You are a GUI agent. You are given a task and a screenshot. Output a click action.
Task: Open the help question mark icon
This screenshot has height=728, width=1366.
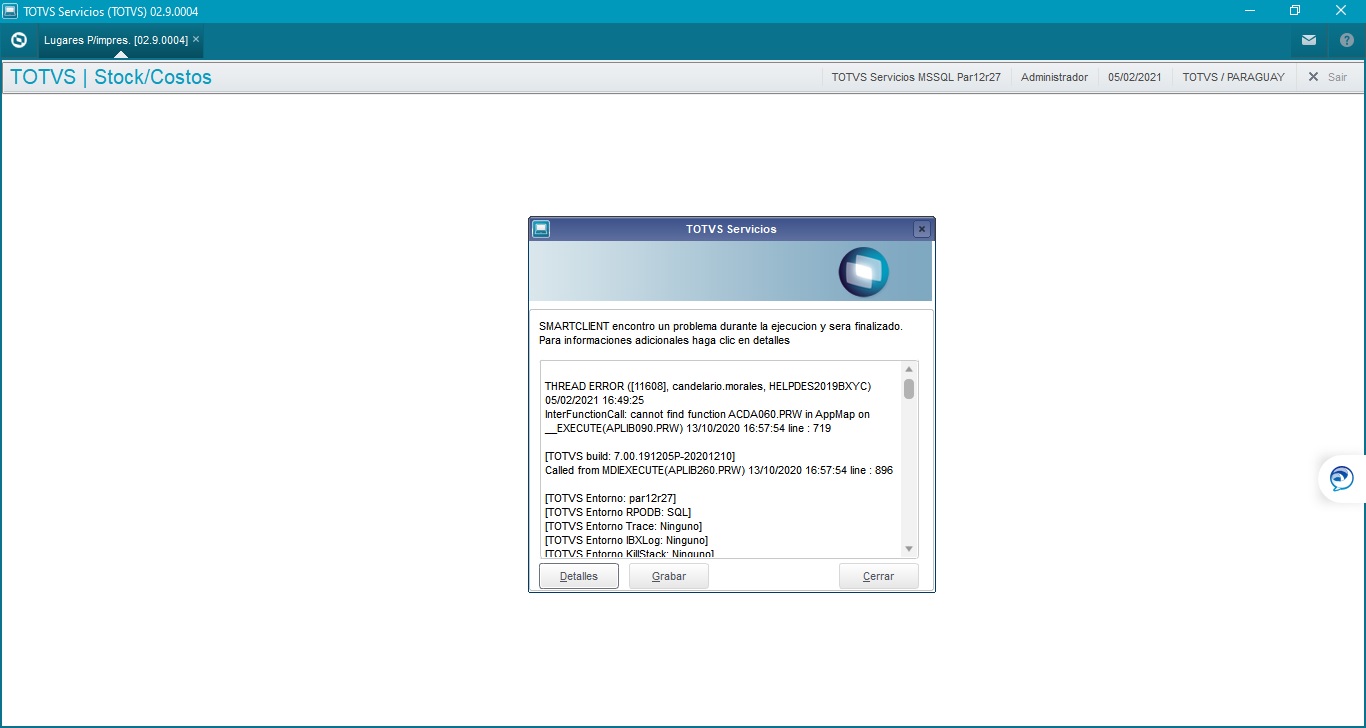click(x=1347, y=40)
